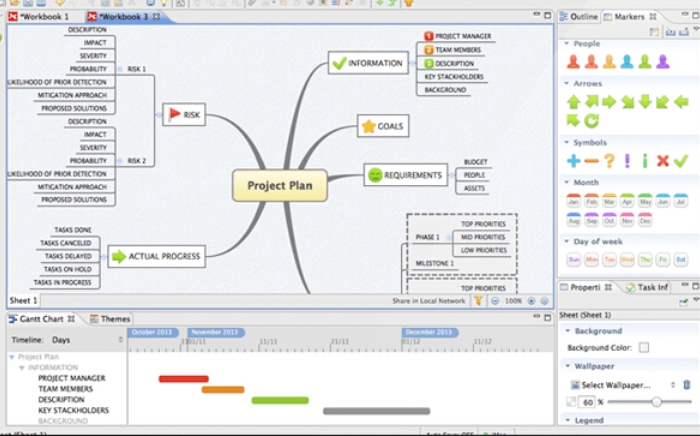Select the red X symbol marker

(x=663, y=160)
